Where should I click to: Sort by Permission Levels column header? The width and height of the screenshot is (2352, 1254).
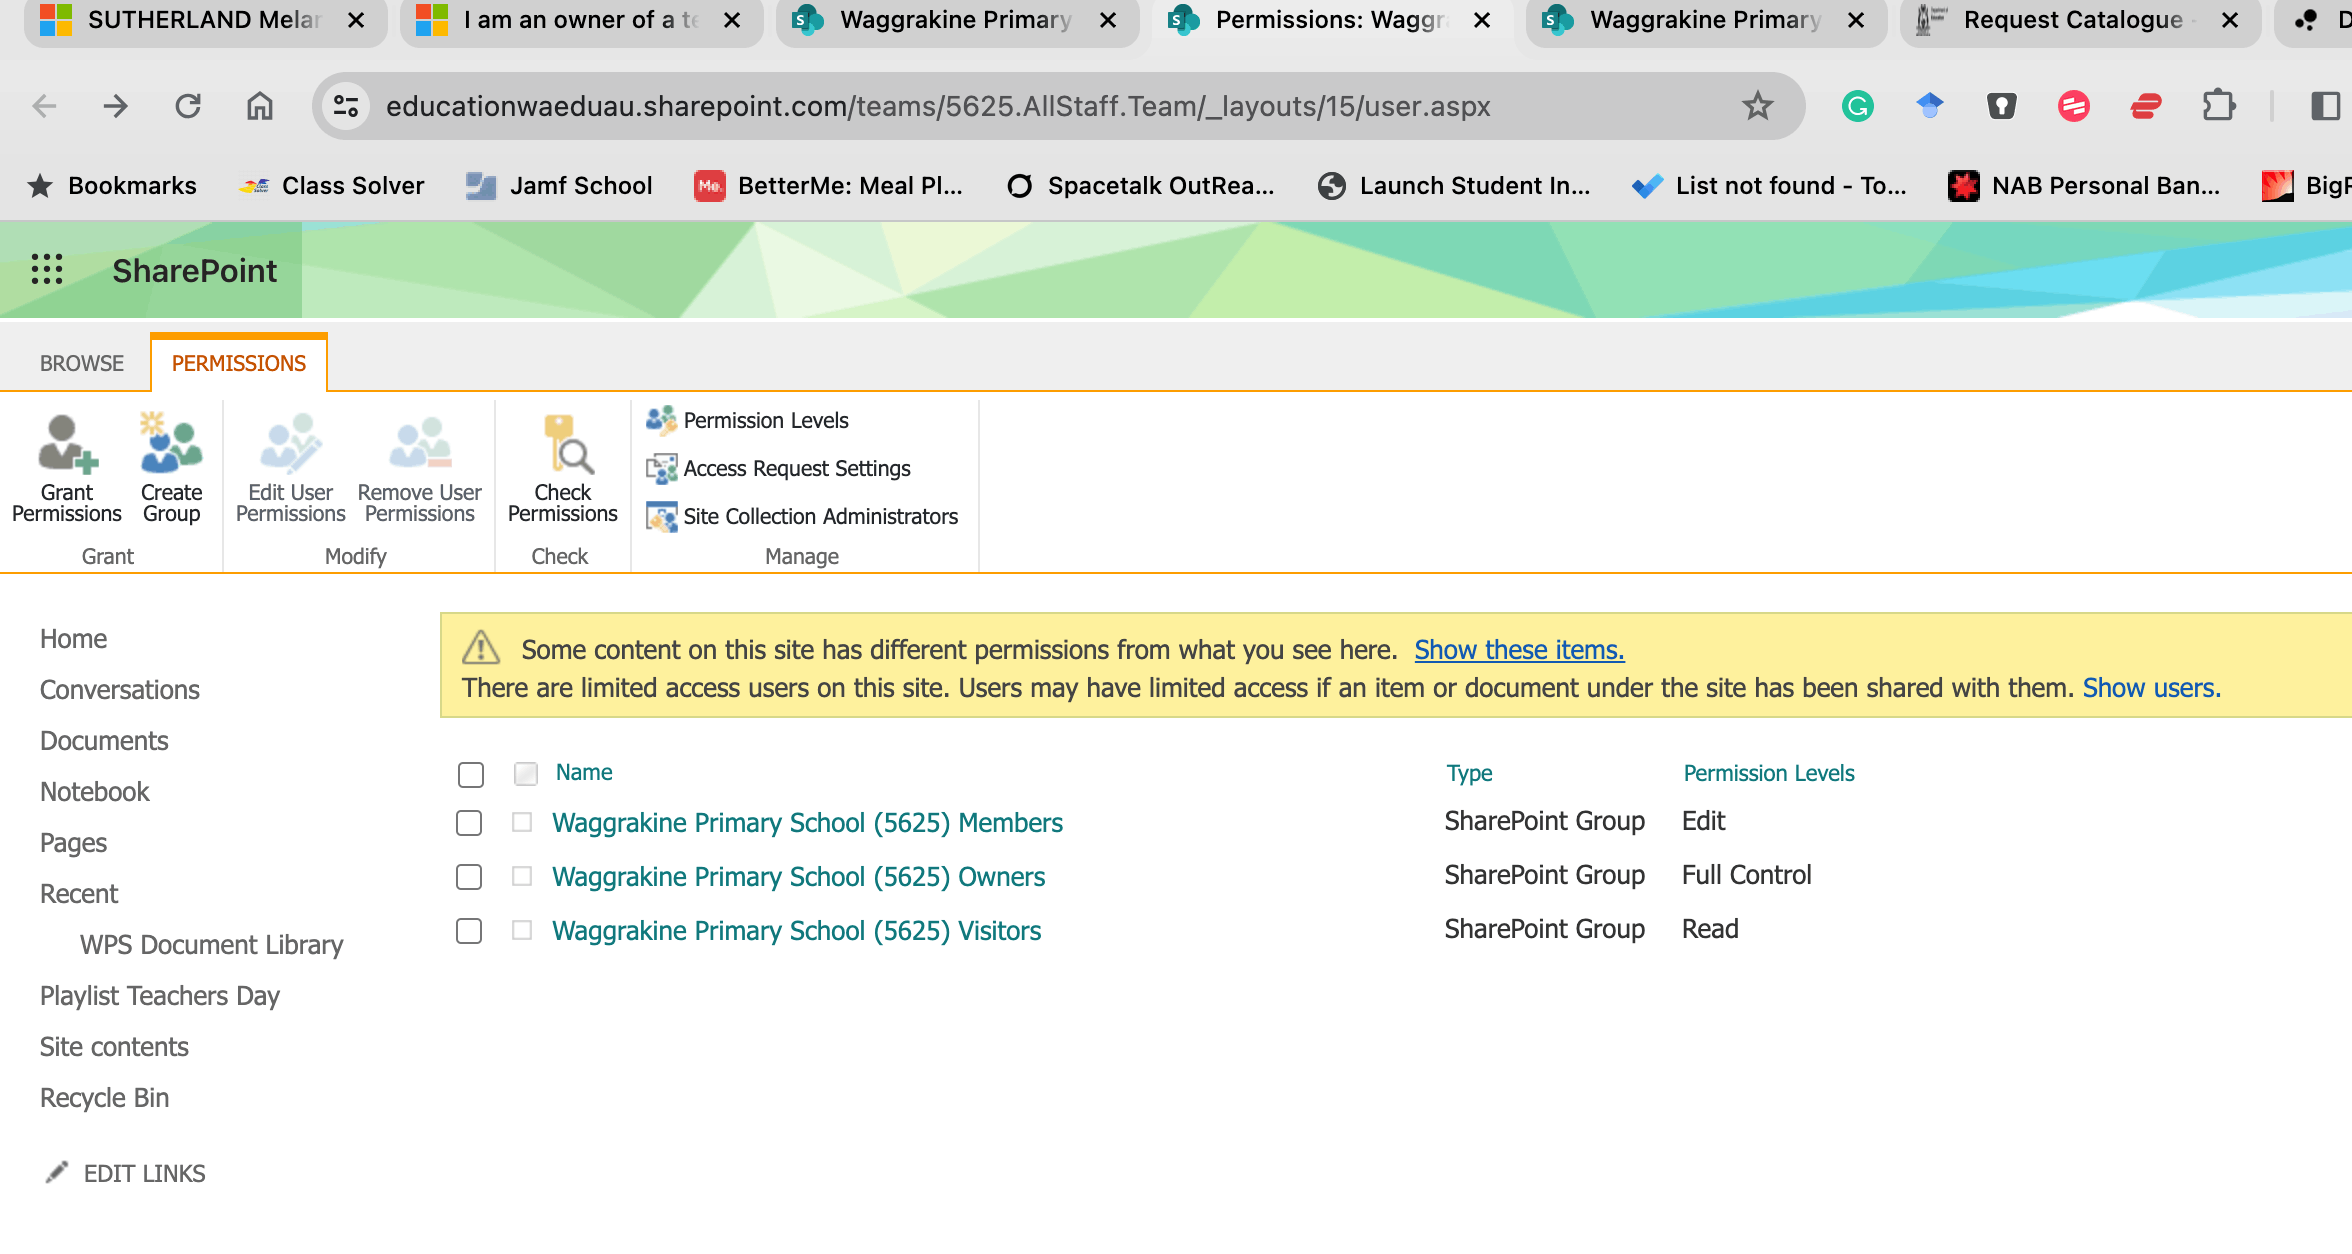tap(1769, 773)
